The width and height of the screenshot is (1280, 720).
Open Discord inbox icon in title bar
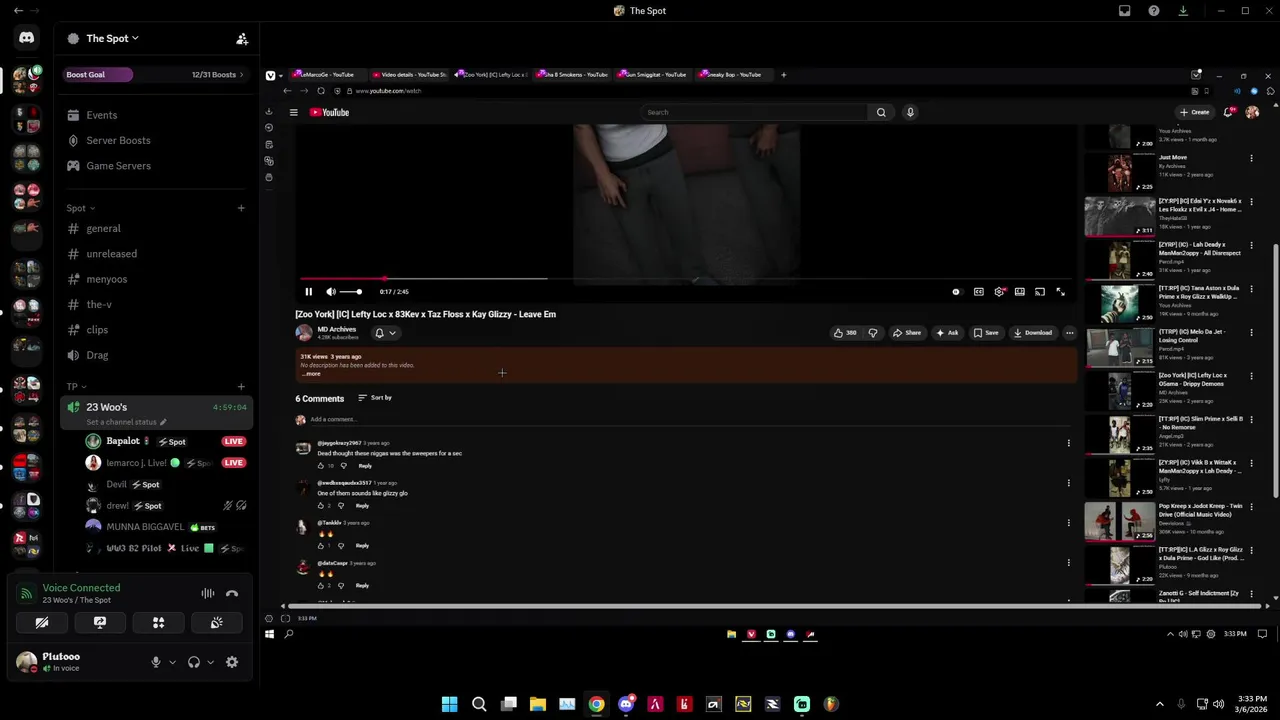tap(1125, 11)
